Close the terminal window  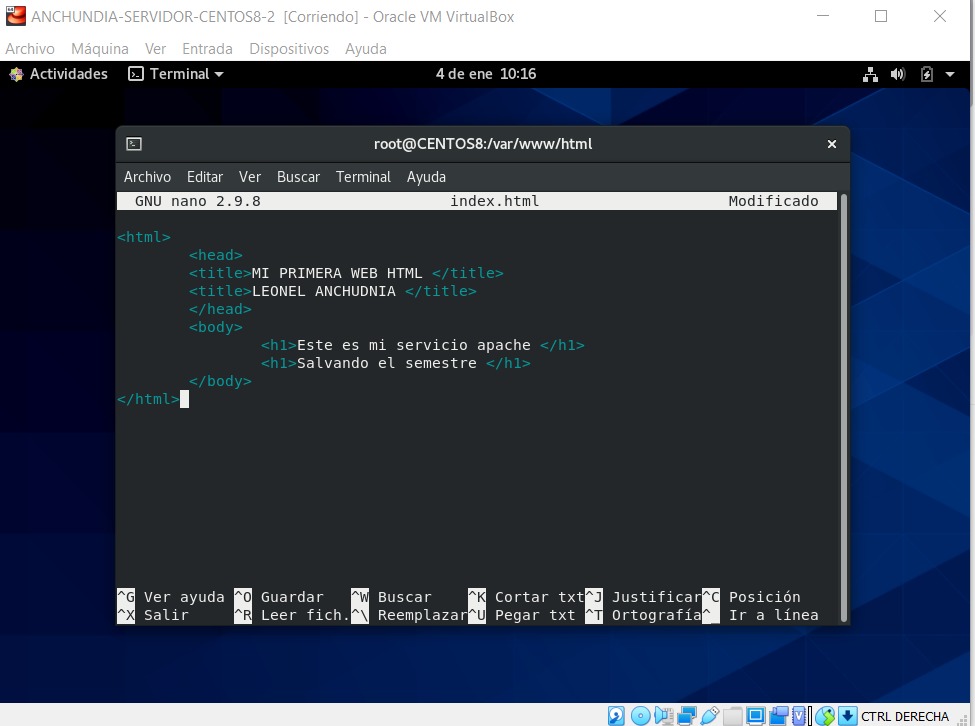click(831, 144)
